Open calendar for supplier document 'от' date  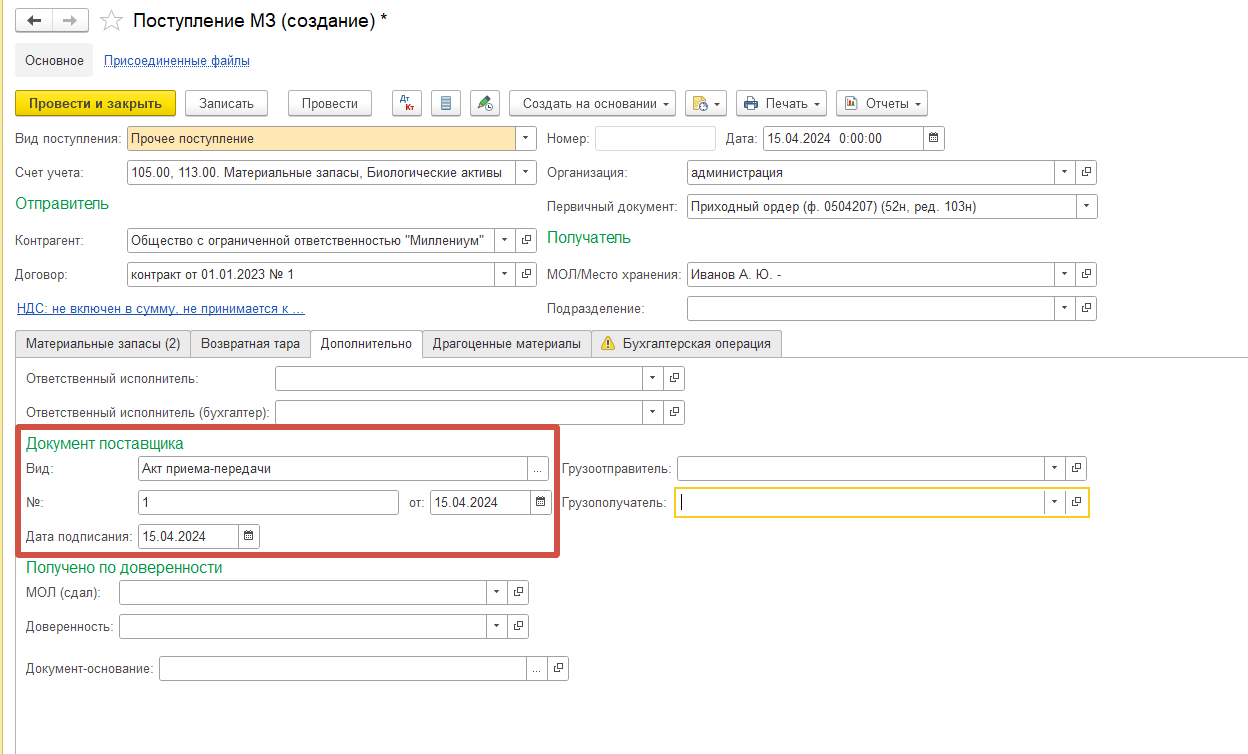click(x=541, y=502)
